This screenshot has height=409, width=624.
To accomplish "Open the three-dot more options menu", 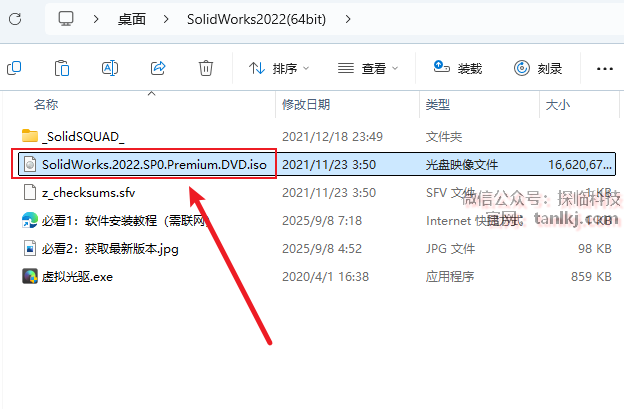I will click(x=604, y=68).
